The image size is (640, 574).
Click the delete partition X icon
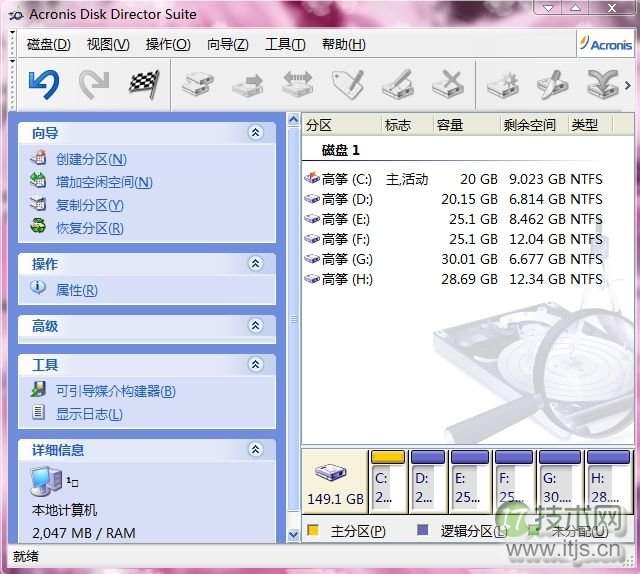[x=448, y=85]
